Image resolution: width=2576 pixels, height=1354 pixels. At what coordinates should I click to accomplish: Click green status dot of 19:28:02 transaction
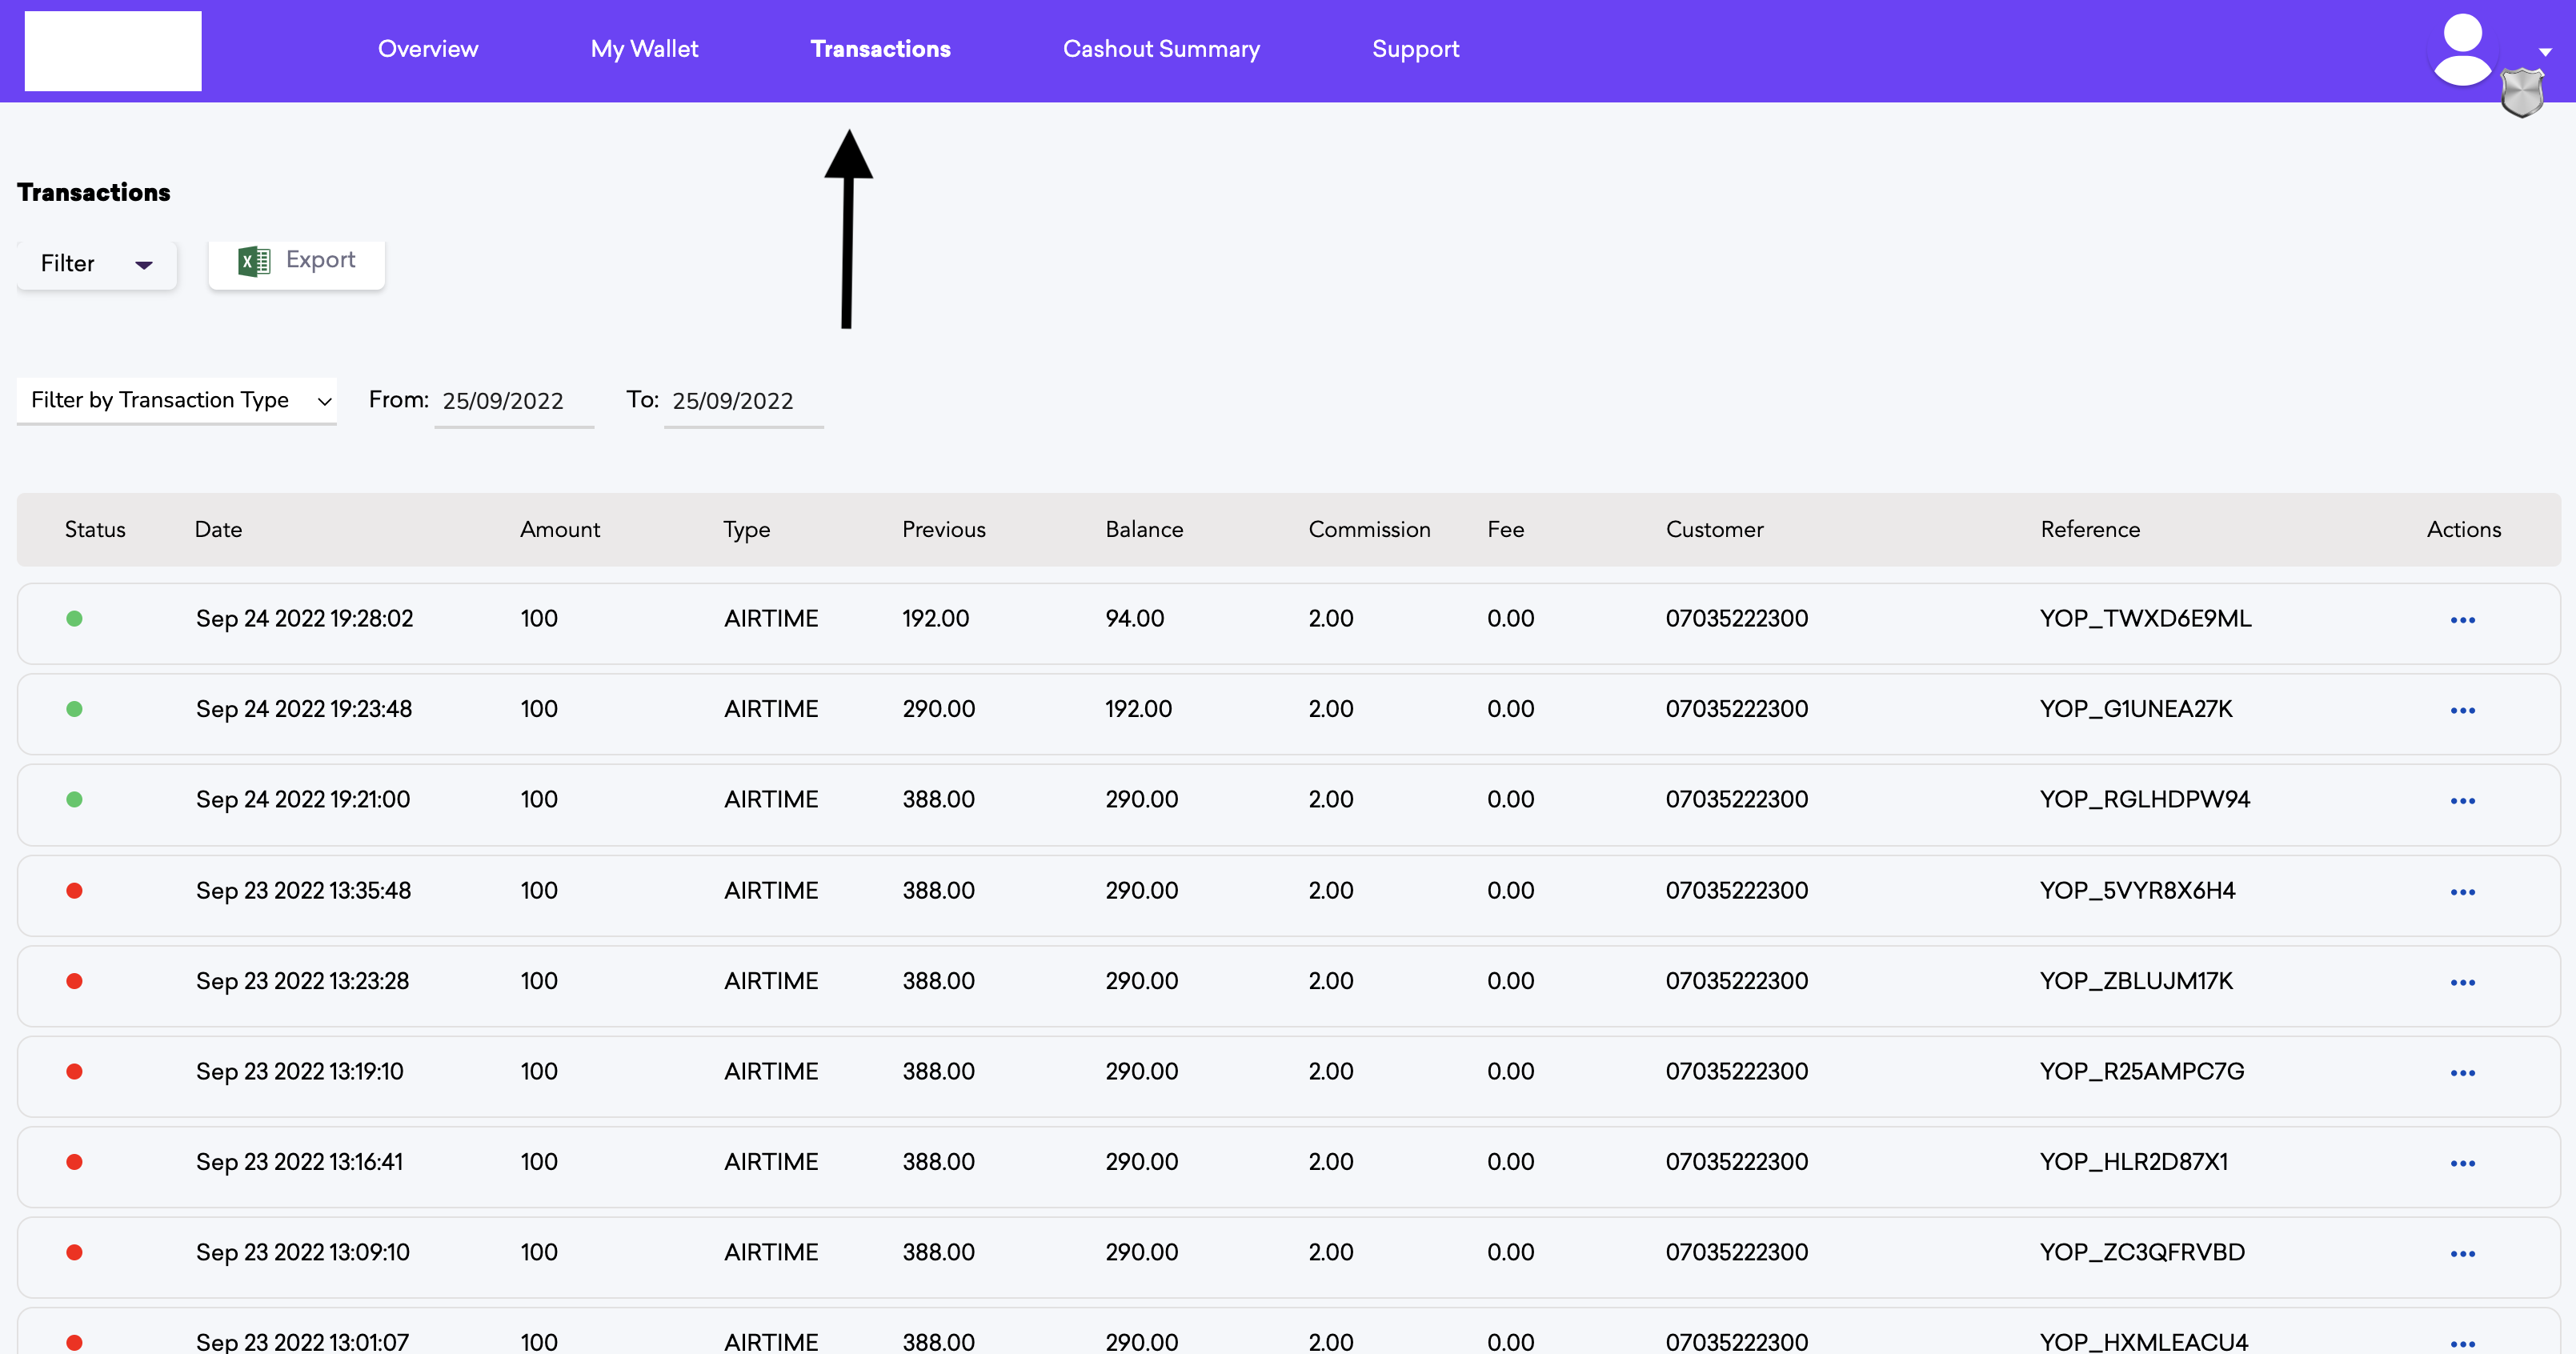pos(74,619)
